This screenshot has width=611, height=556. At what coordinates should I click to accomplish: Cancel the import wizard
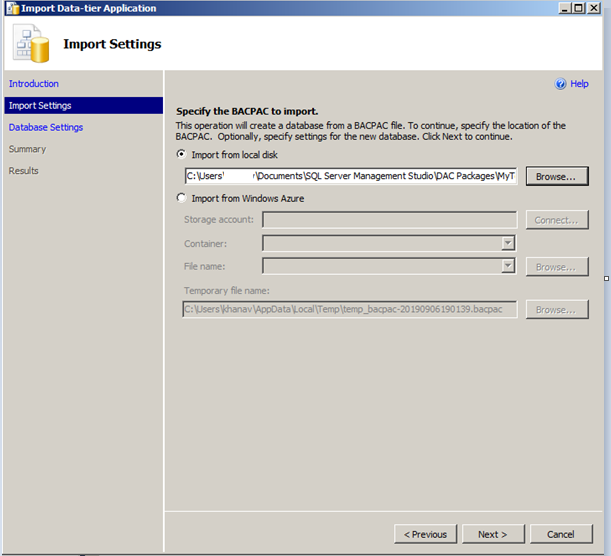561,534
